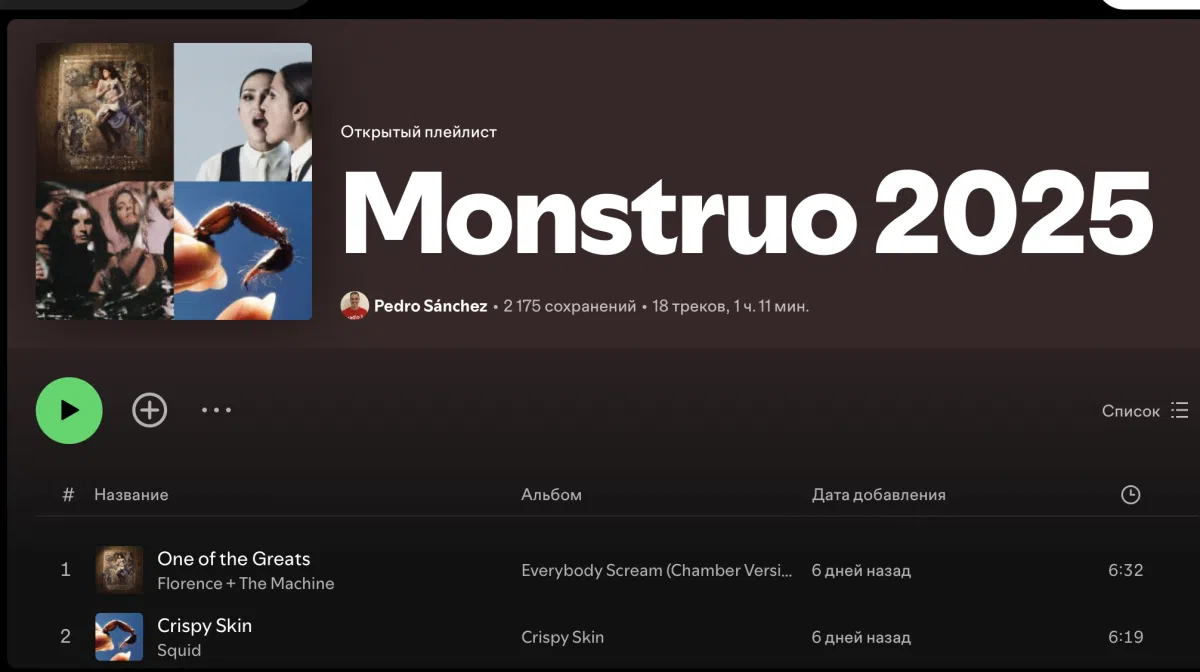
Task: Start playback with the green play button
Action: (x=69, y=410)
